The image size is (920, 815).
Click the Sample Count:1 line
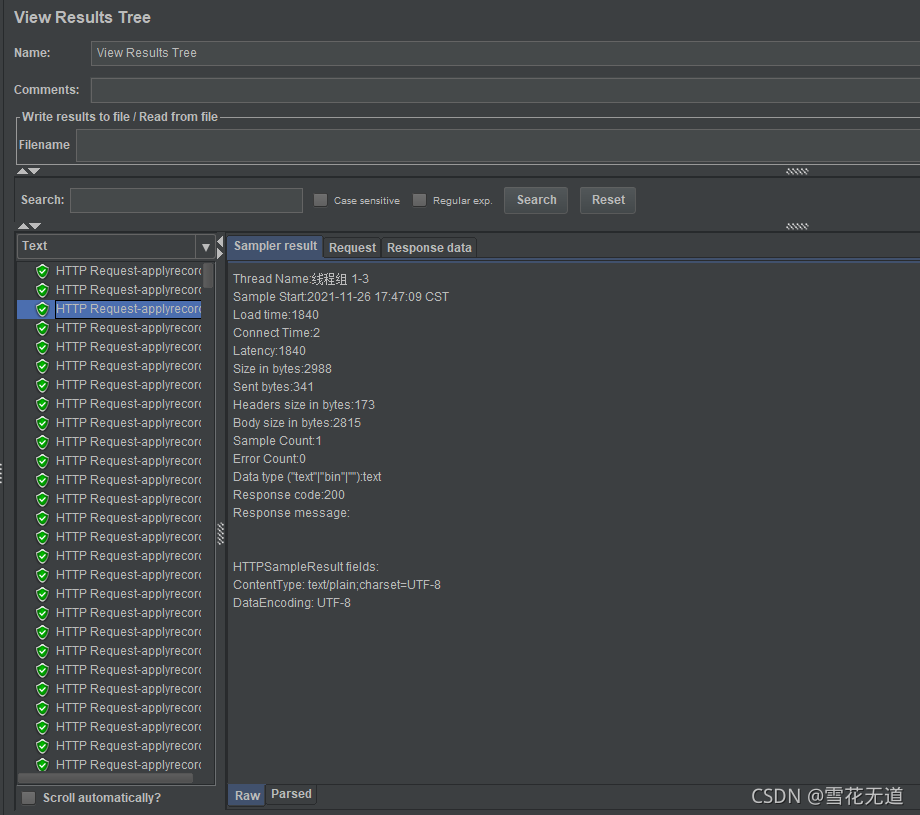[277, 441]
